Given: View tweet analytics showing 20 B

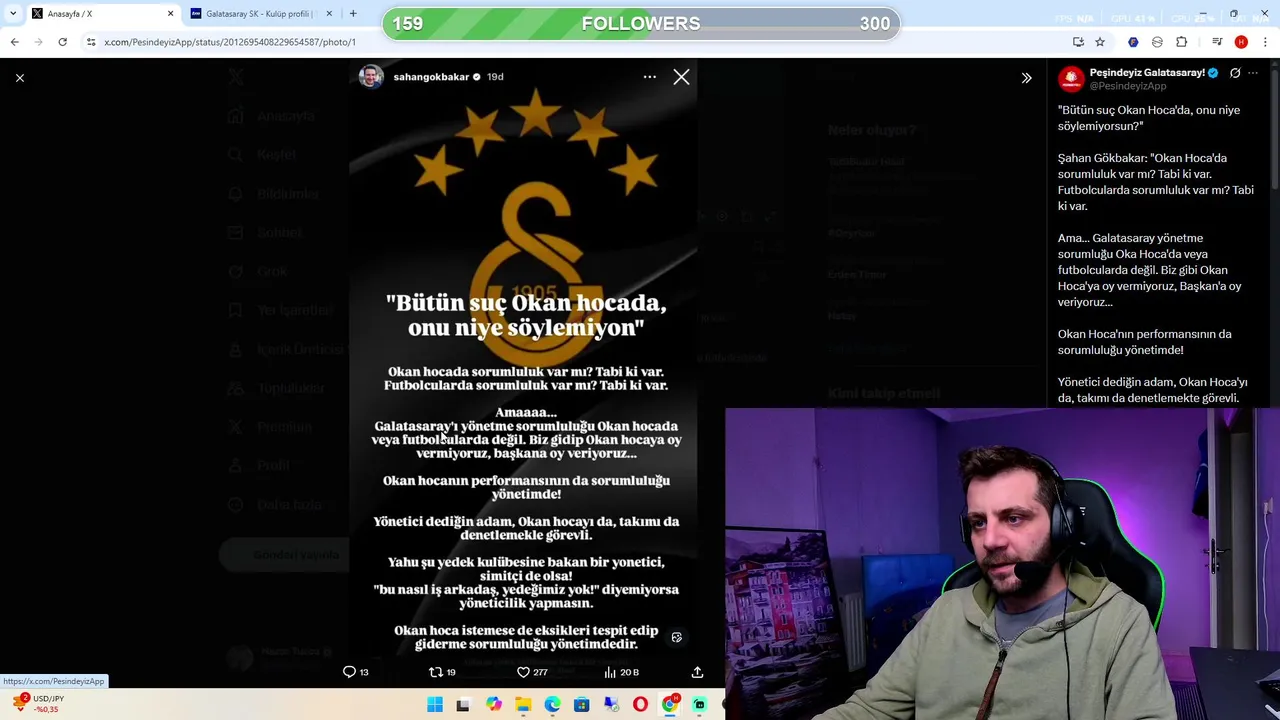Looking at the screenshot, I should click(x=621, y=672).
